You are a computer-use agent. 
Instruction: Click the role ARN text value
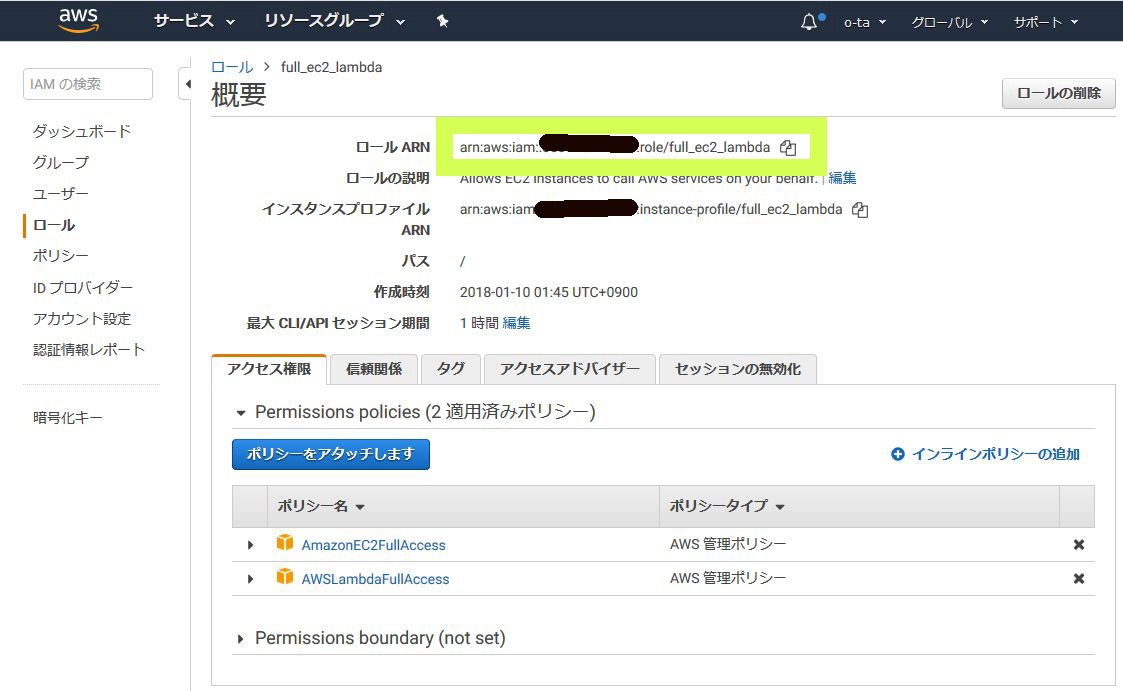coord(614,148)
